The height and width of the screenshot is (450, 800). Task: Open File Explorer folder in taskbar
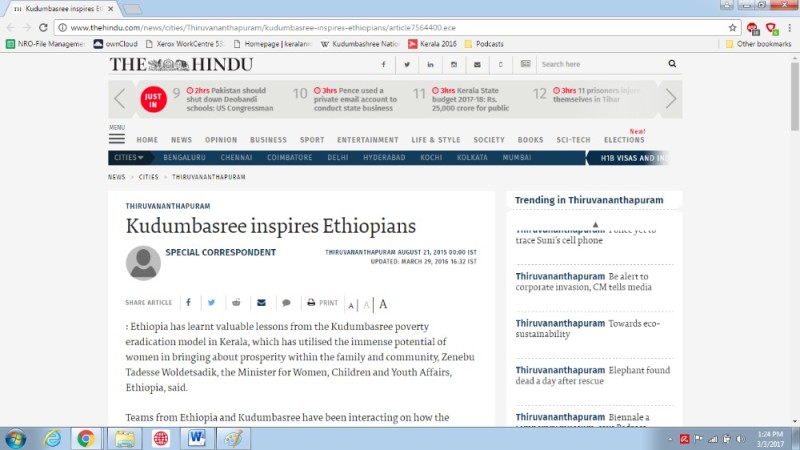pos(124,439)
